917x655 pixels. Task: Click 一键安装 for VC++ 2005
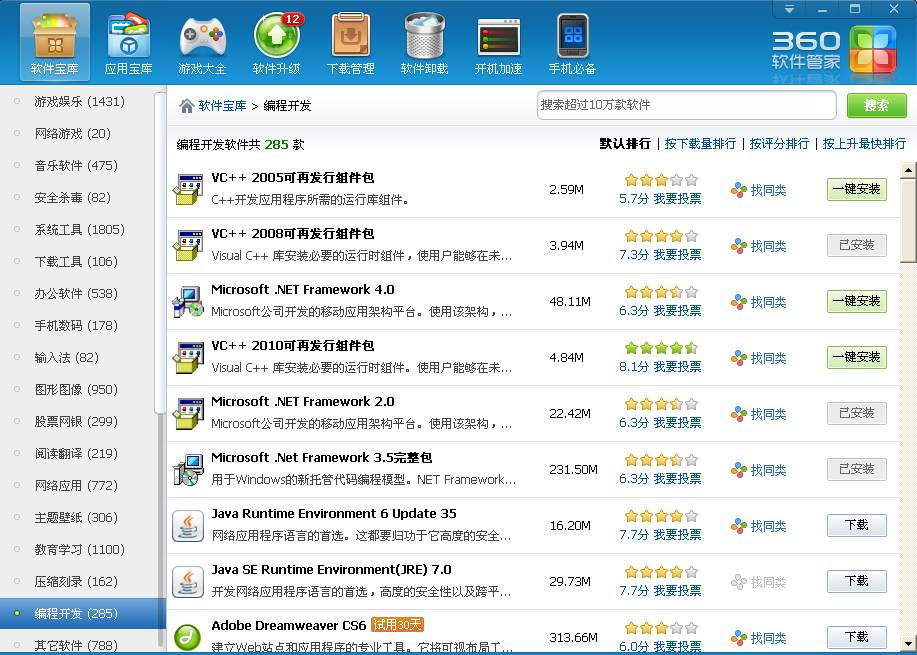coord(857,189)
